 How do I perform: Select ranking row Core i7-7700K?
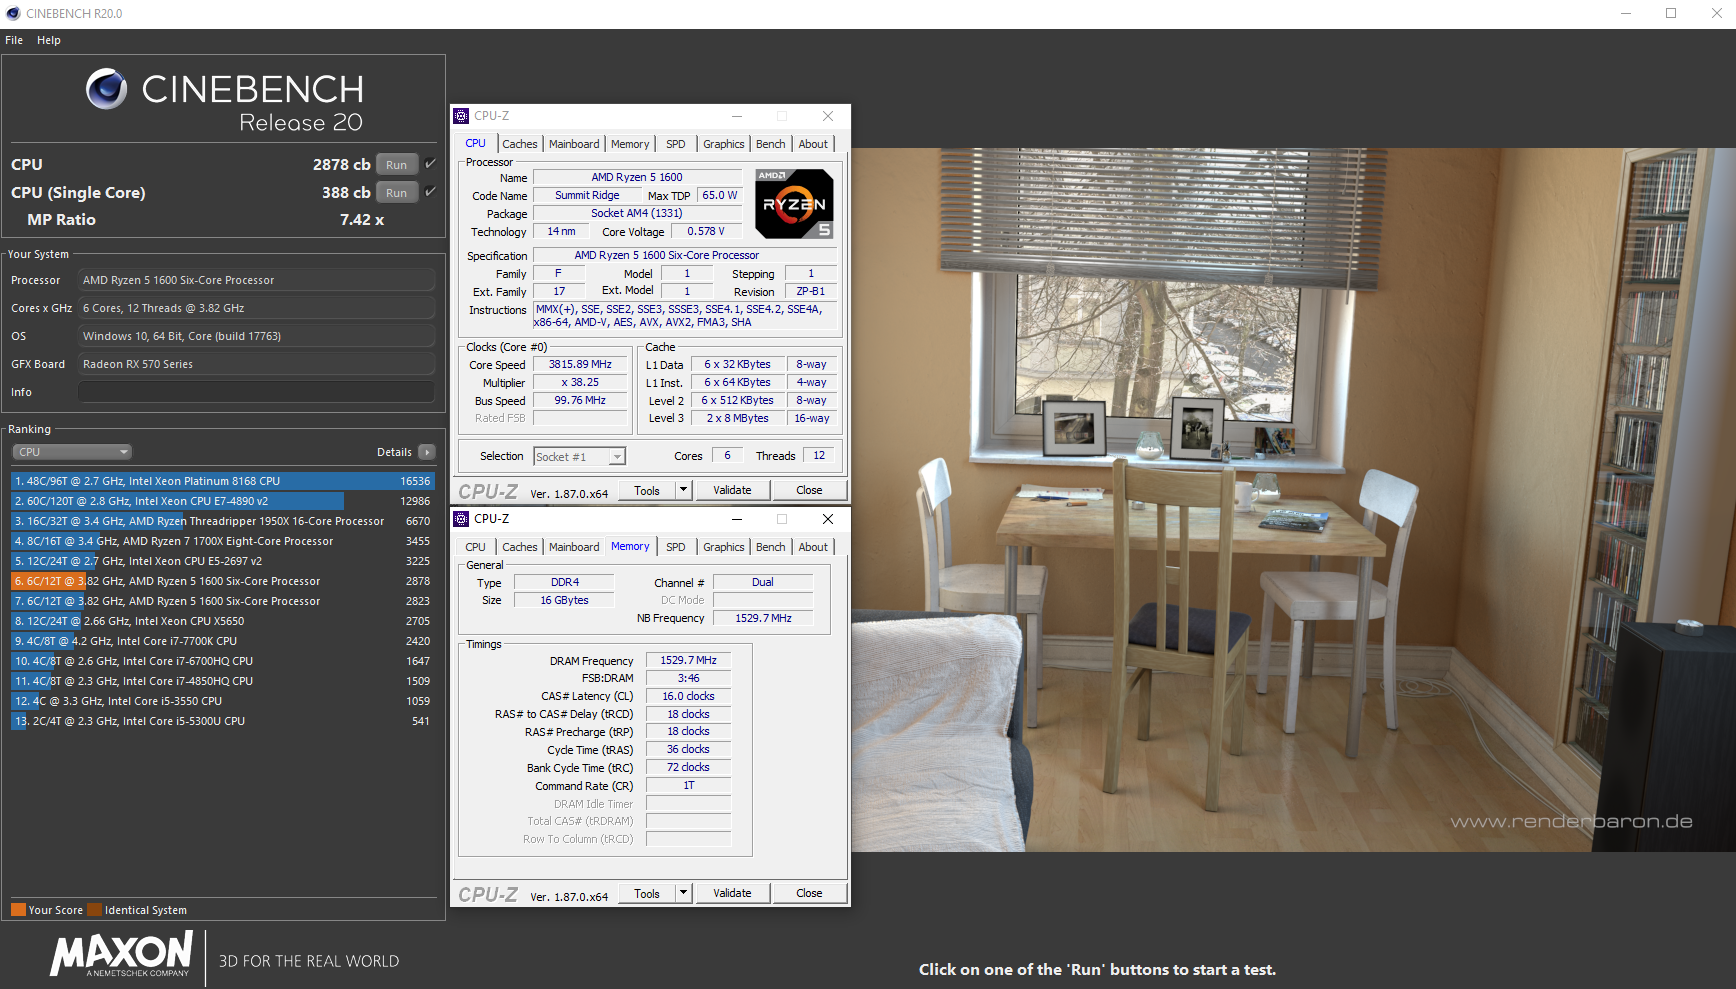click(x=223, y=641)
